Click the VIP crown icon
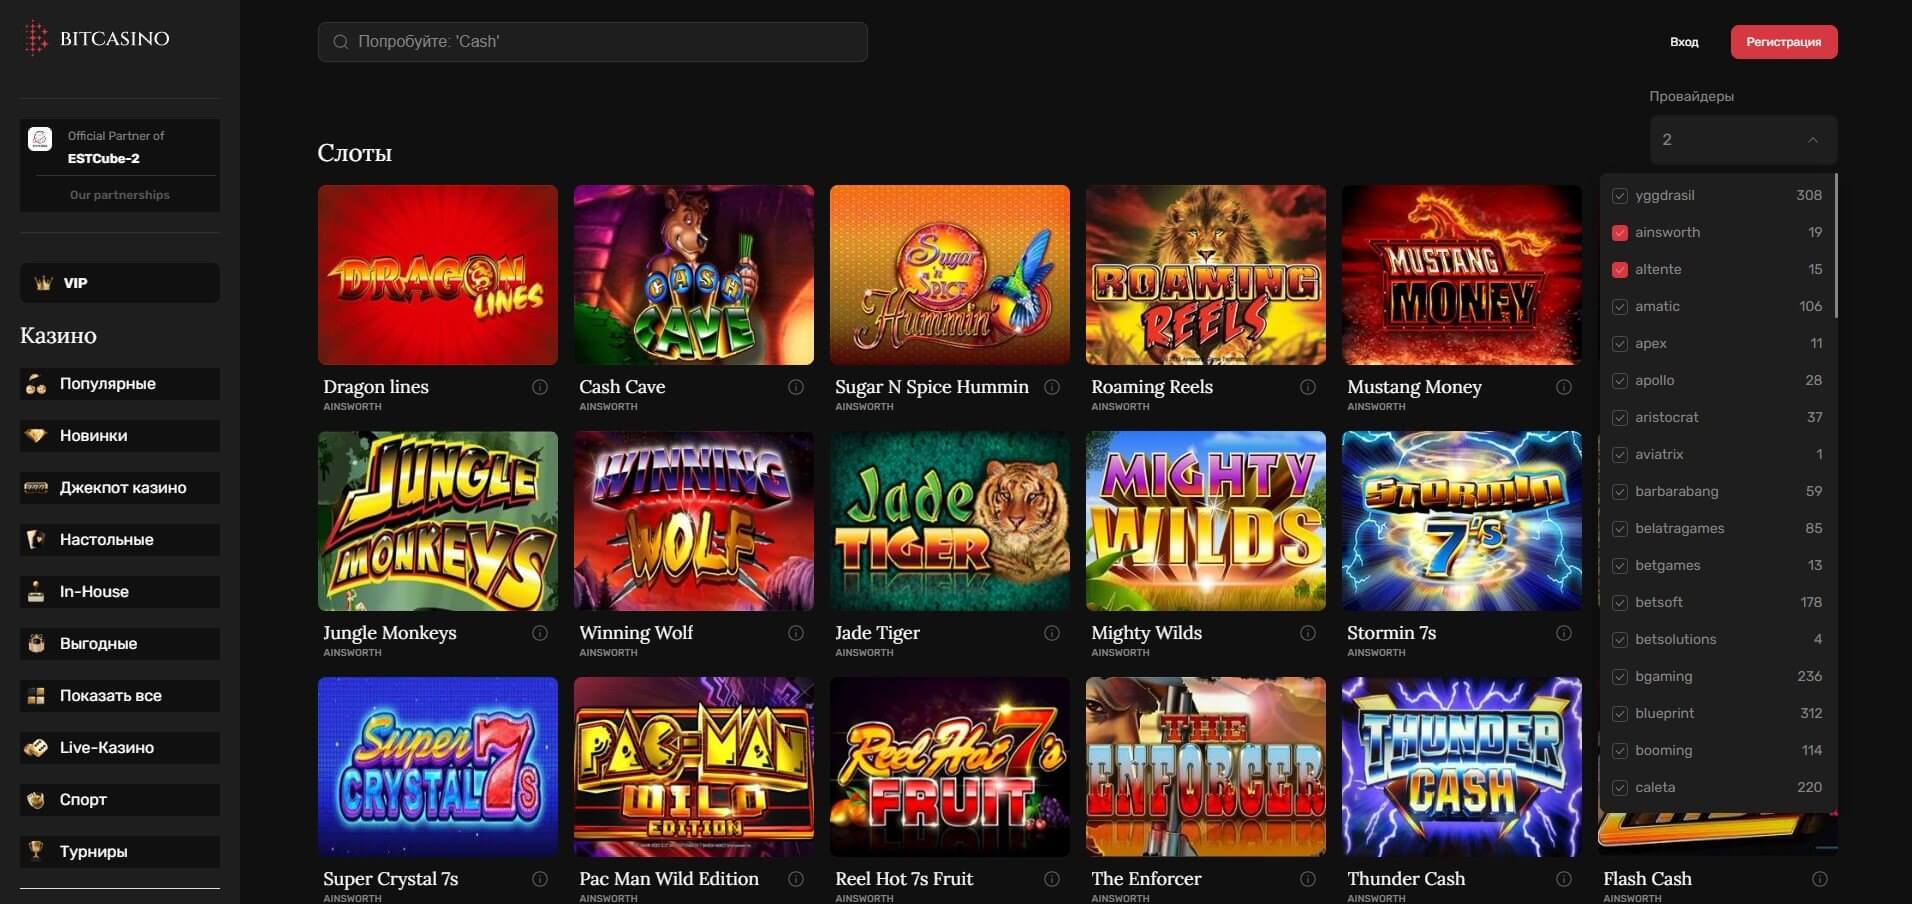 tap(43, 283)
